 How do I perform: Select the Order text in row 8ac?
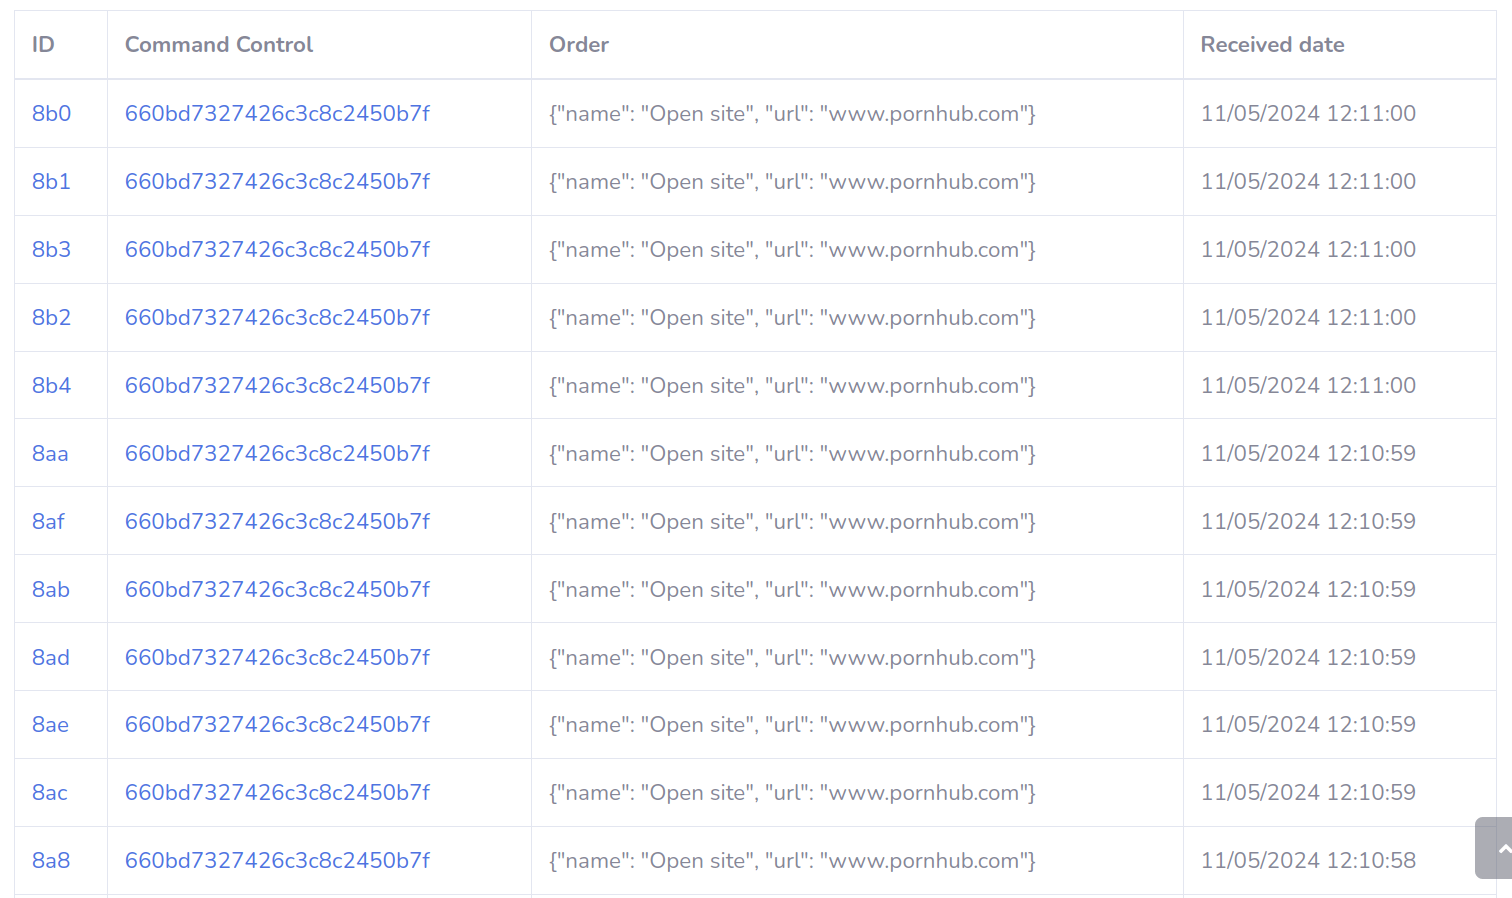pyautogui.click(x=792, y=793)
